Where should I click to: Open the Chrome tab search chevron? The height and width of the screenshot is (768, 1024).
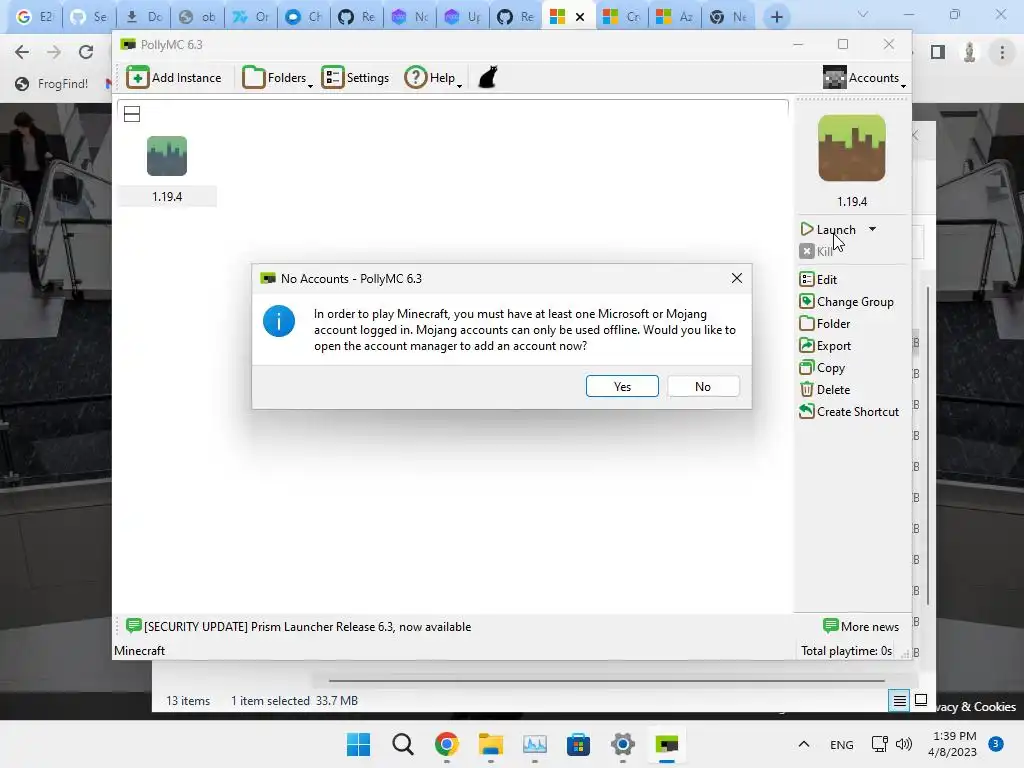[863, 14]
